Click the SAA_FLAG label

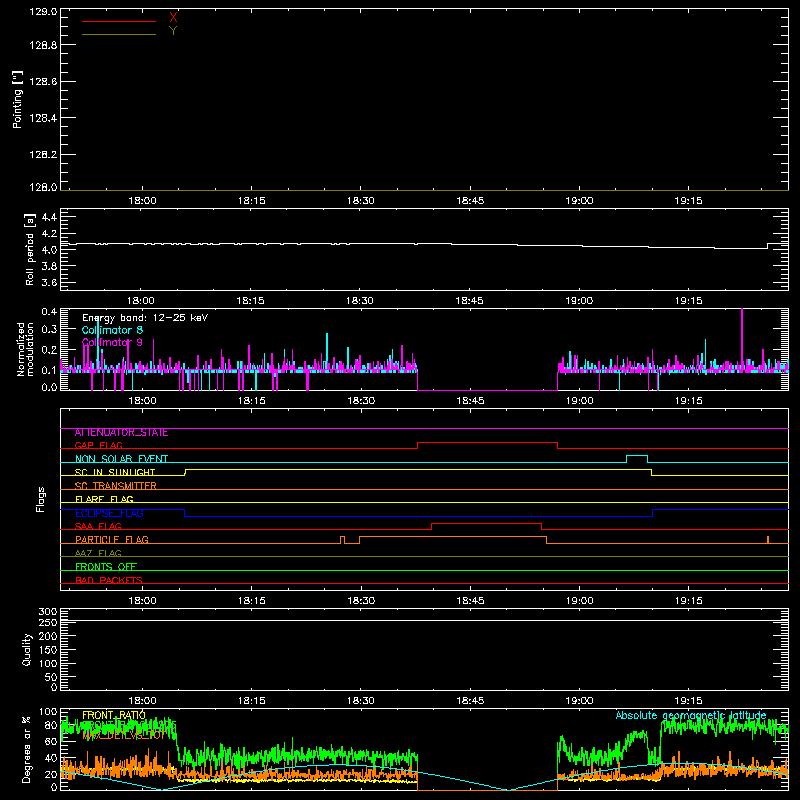coord(98,526)
